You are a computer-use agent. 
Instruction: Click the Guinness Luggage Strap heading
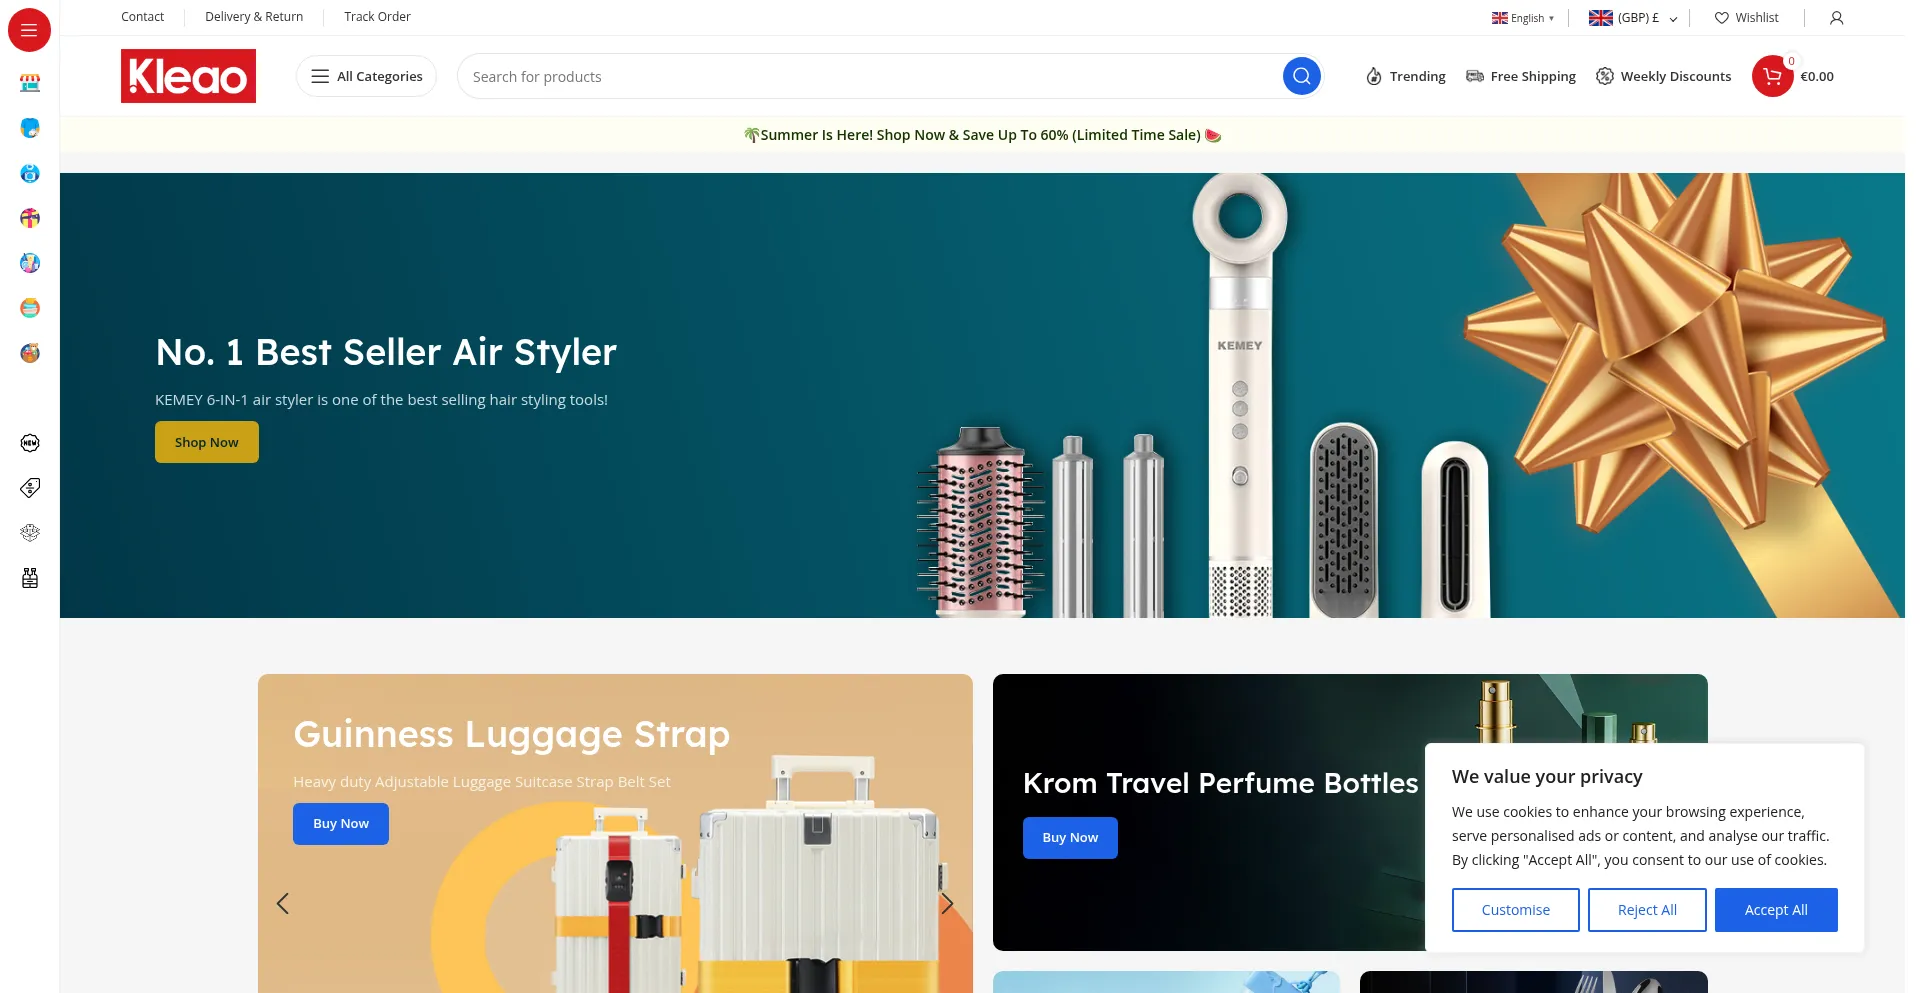[x=511, y=735]
